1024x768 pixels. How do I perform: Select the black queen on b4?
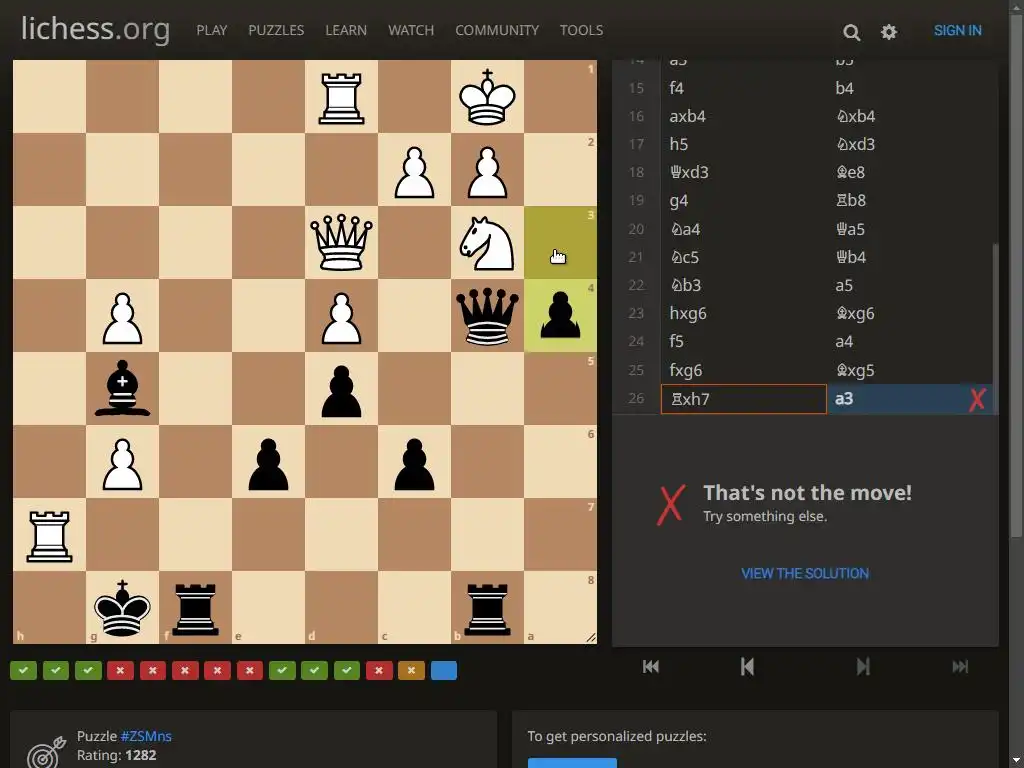(x=487, y=315)
